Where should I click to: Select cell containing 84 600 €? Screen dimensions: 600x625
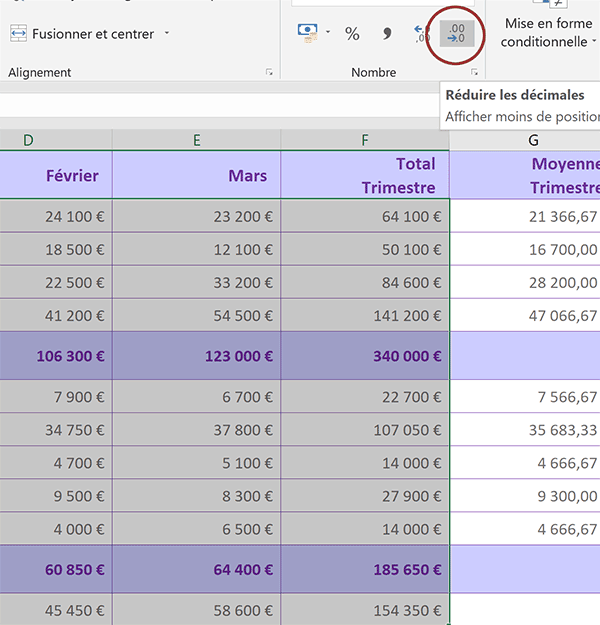pos(365,282)
